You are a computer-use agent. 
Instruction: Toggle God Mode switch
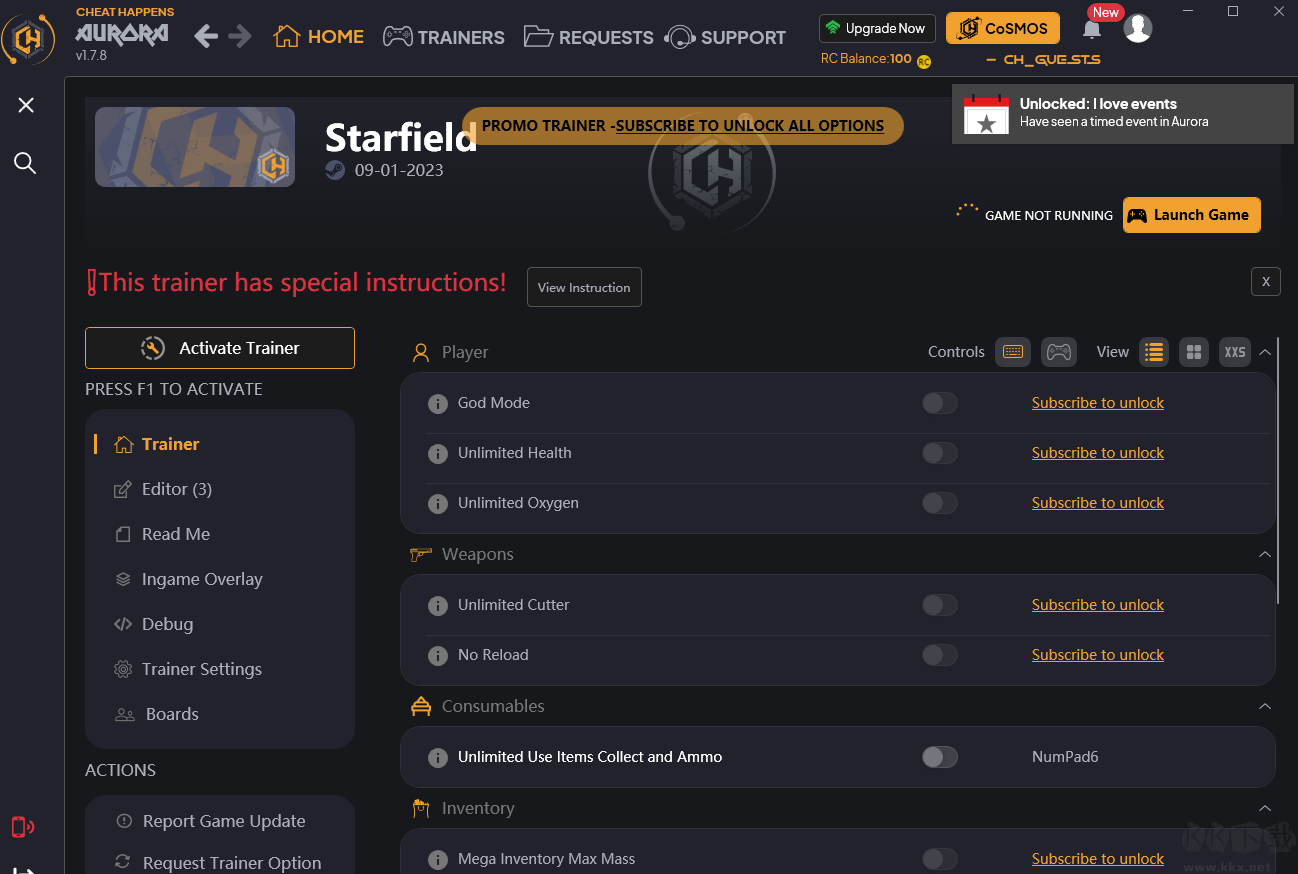point(940,403)
